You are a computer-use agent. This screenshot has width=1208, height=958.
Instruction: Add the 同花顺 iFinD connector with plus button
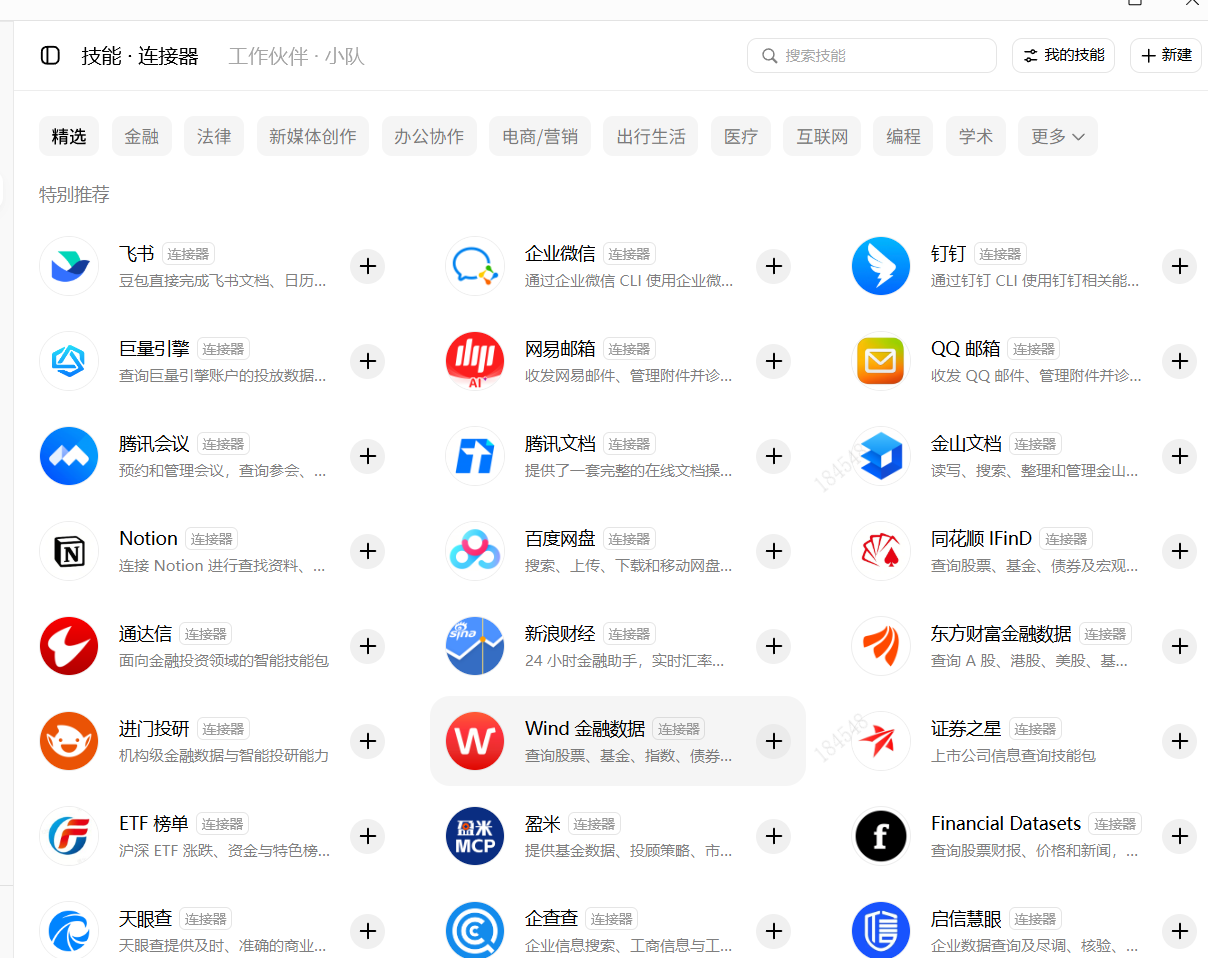[1180, 551]
